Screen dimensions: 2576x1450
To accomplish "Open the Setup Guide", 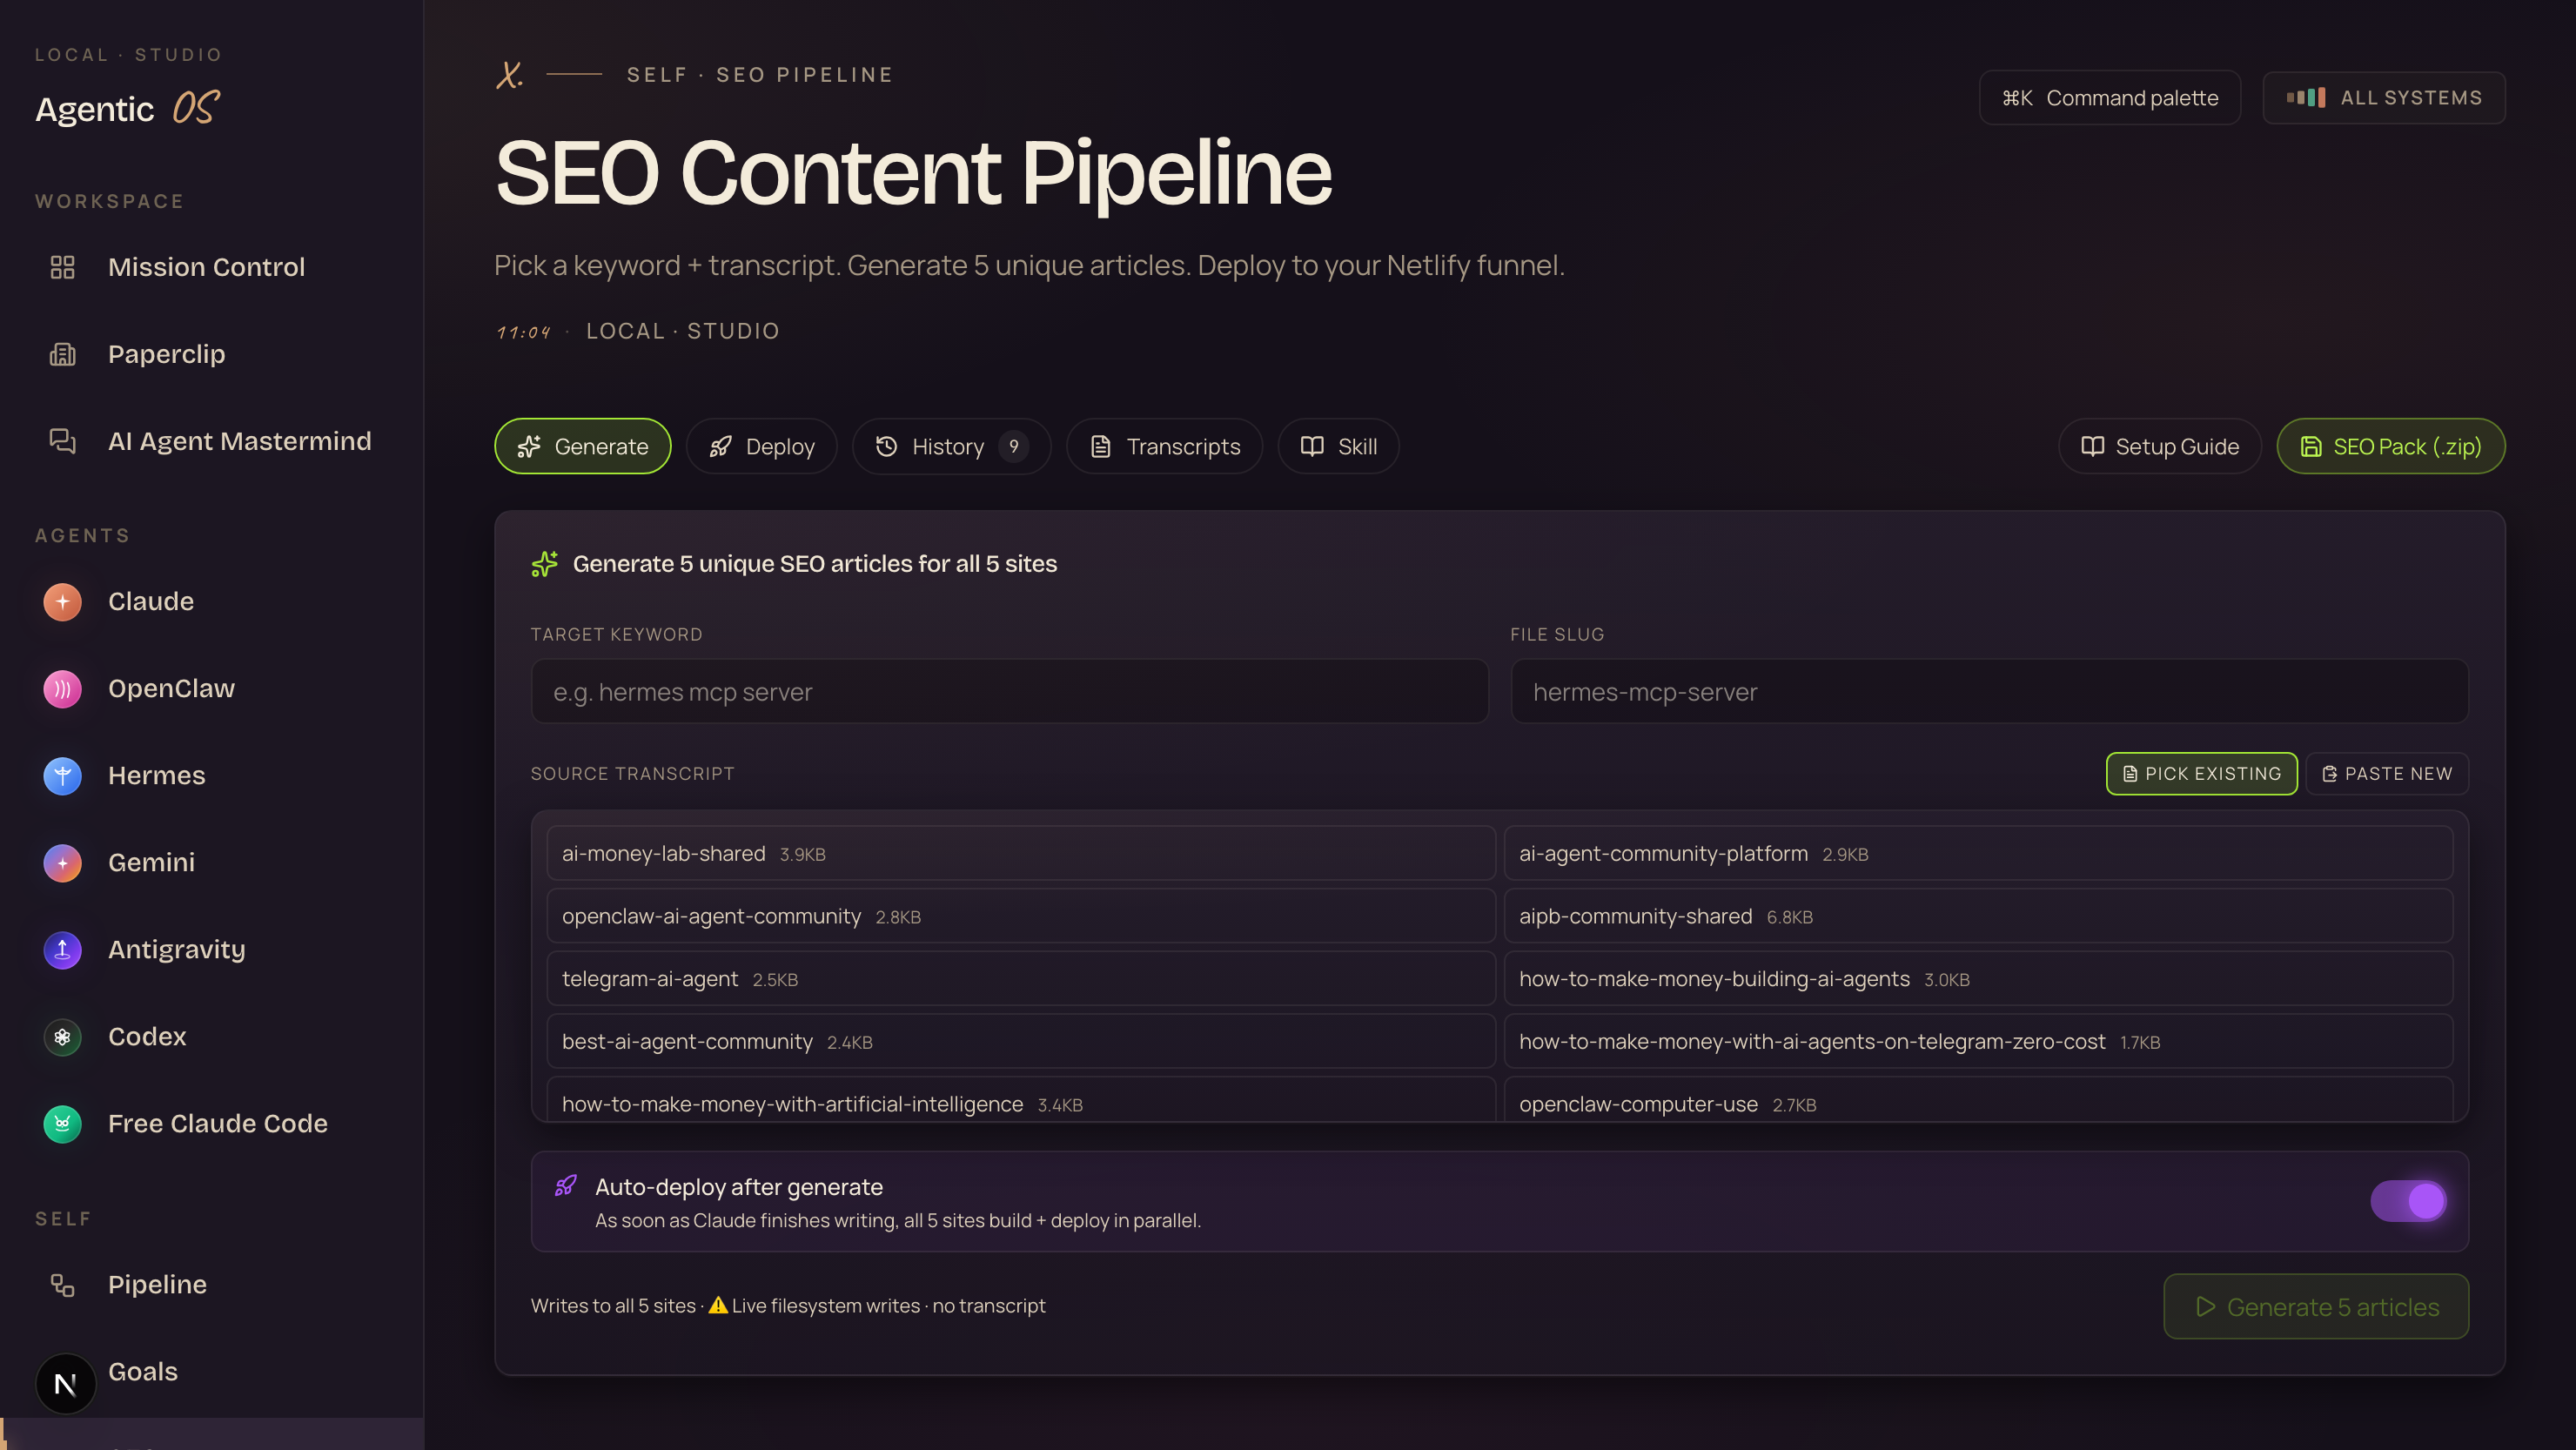I will [2159, 447].
